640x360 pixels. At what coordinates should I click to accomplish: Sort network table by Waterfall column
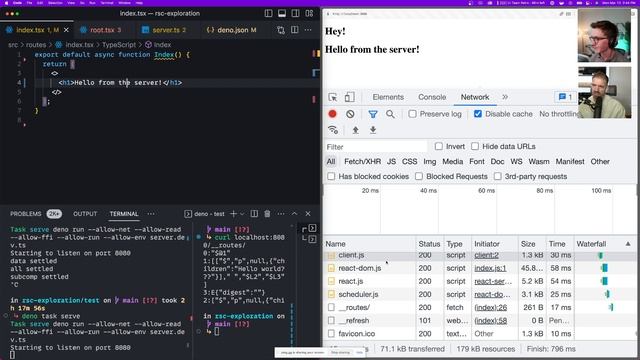(604, 244)
